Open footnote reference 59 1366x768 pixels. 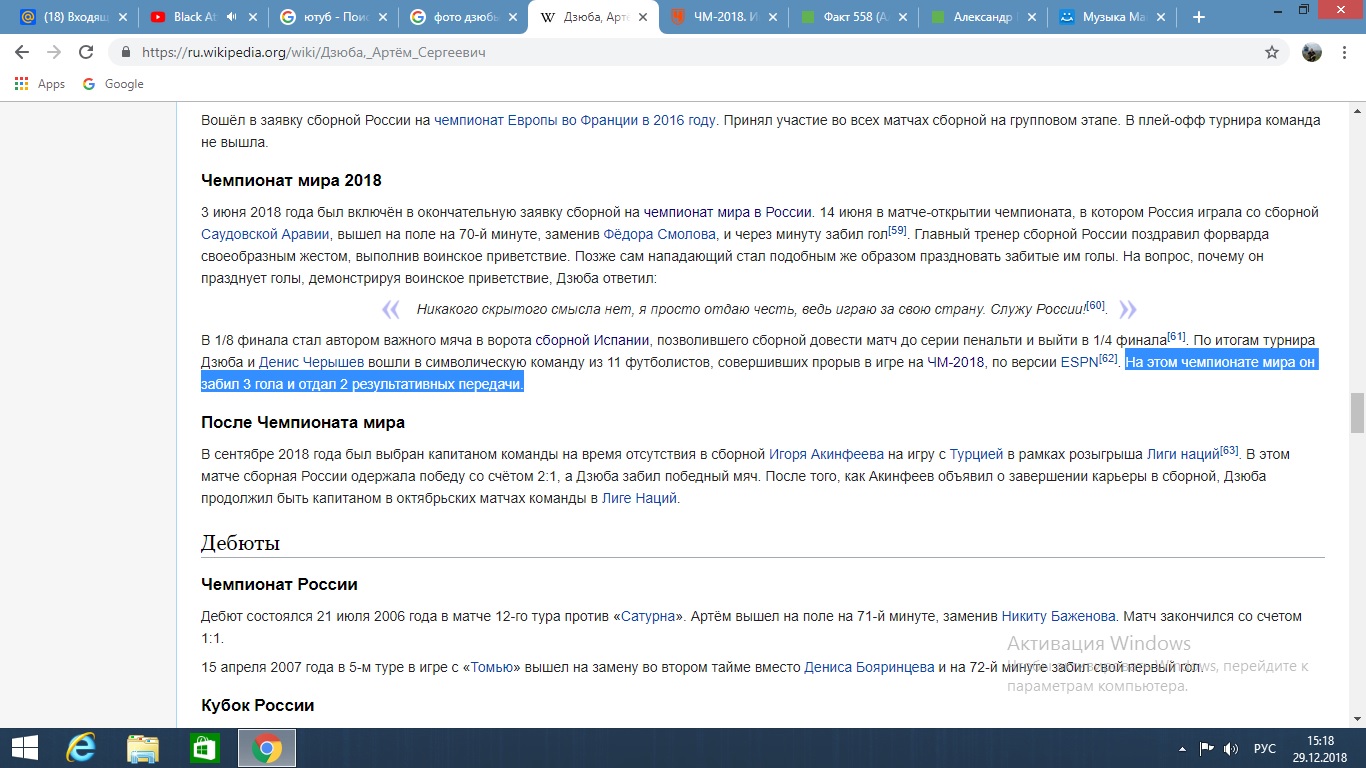[897, 231]
